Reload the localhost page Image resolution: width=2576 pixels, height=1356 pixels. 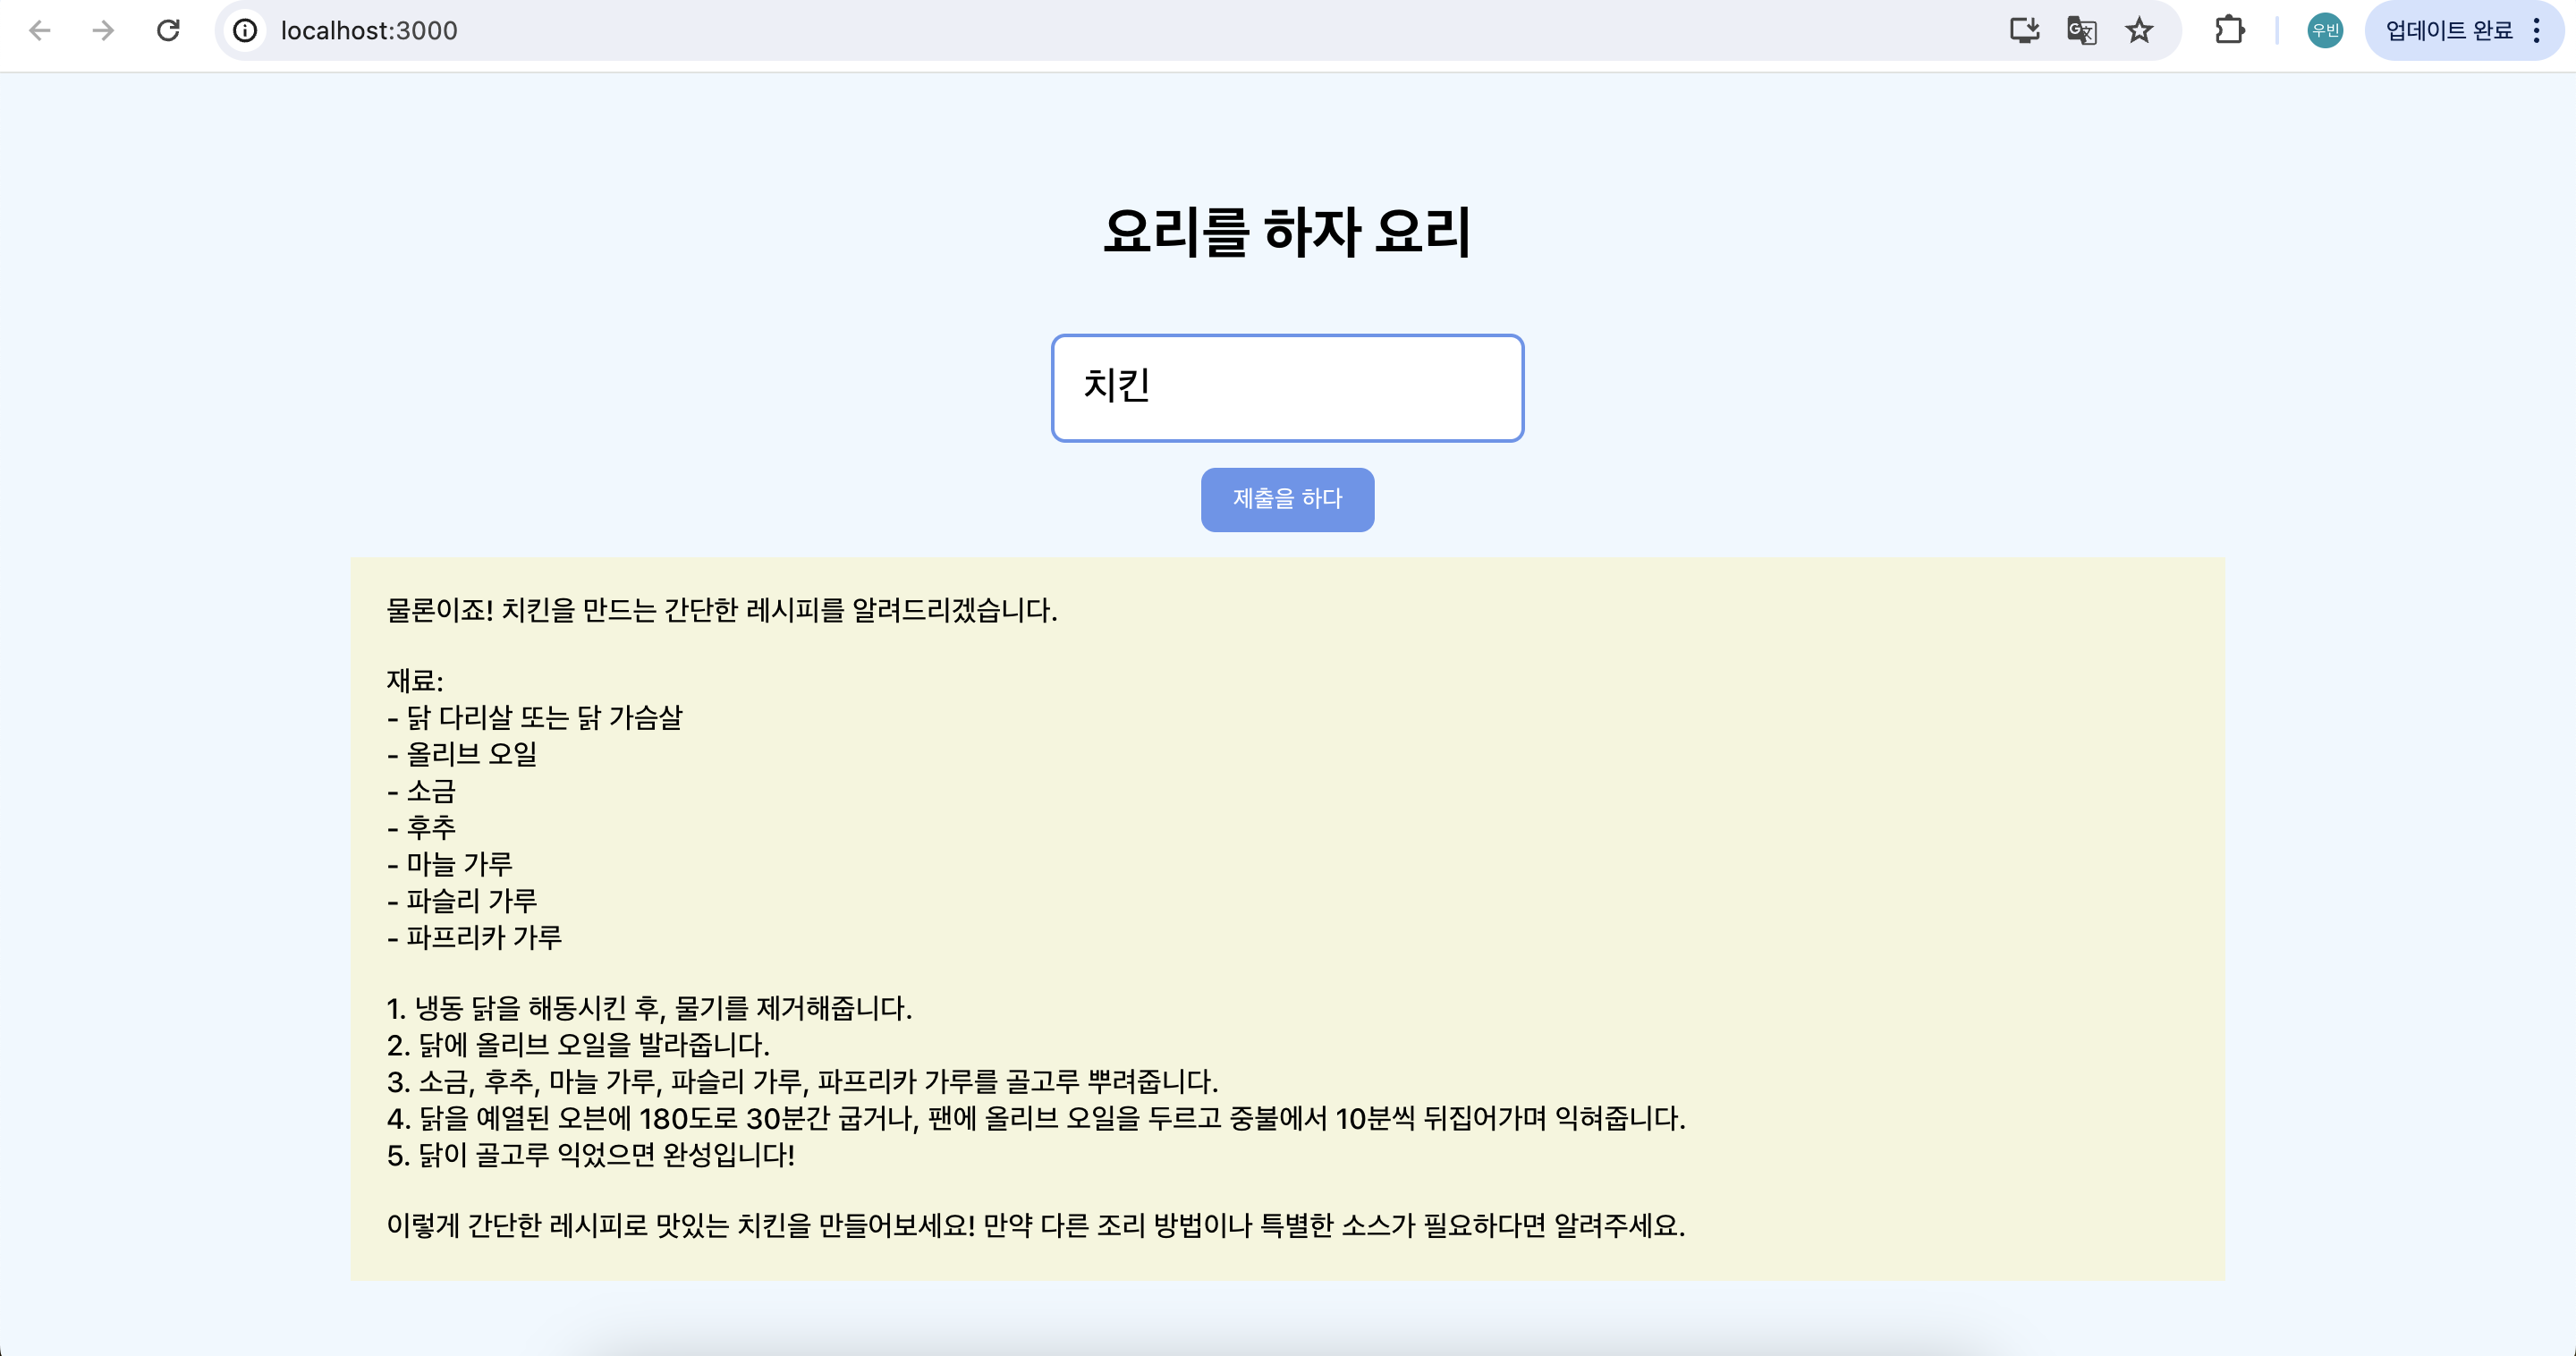pyautogui.click(x=168, y=30)
